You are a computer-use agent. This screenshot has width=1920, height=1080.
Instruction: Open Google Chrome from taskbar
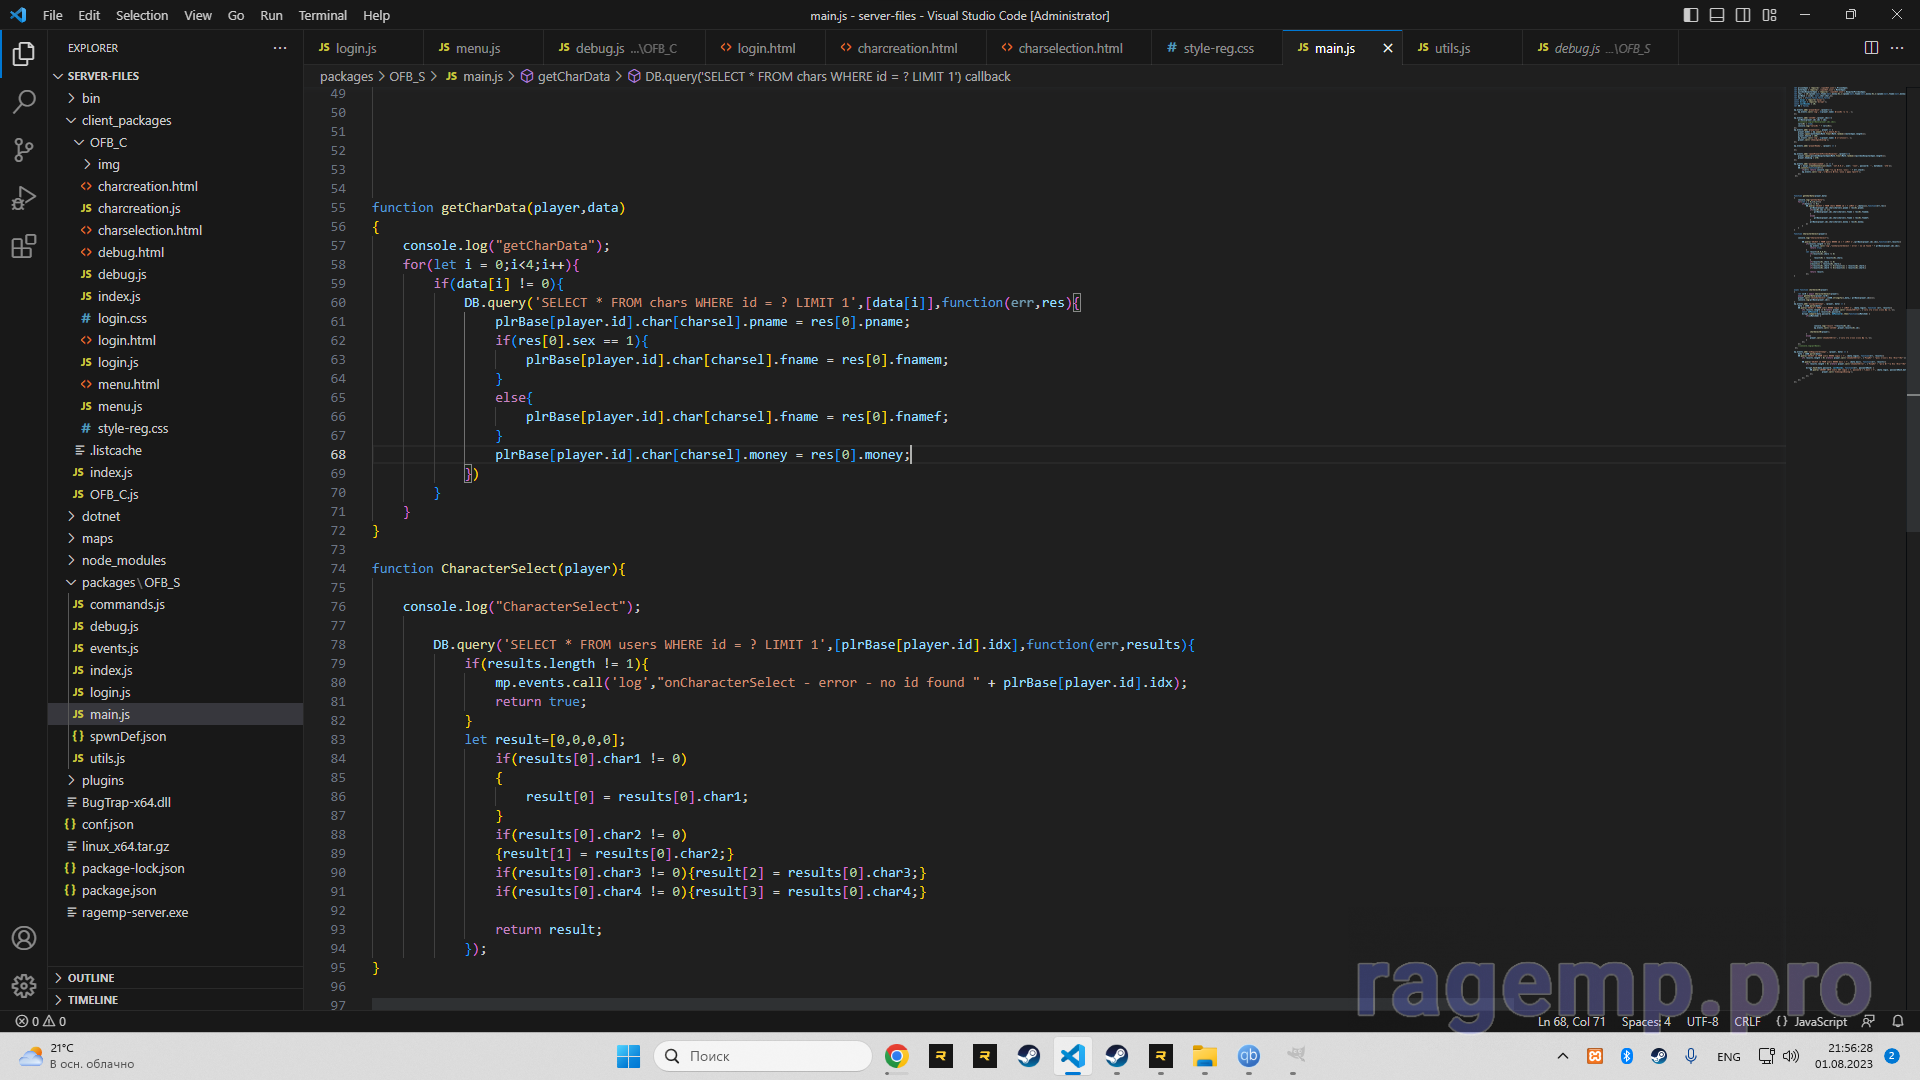[x=897, y=1056]
